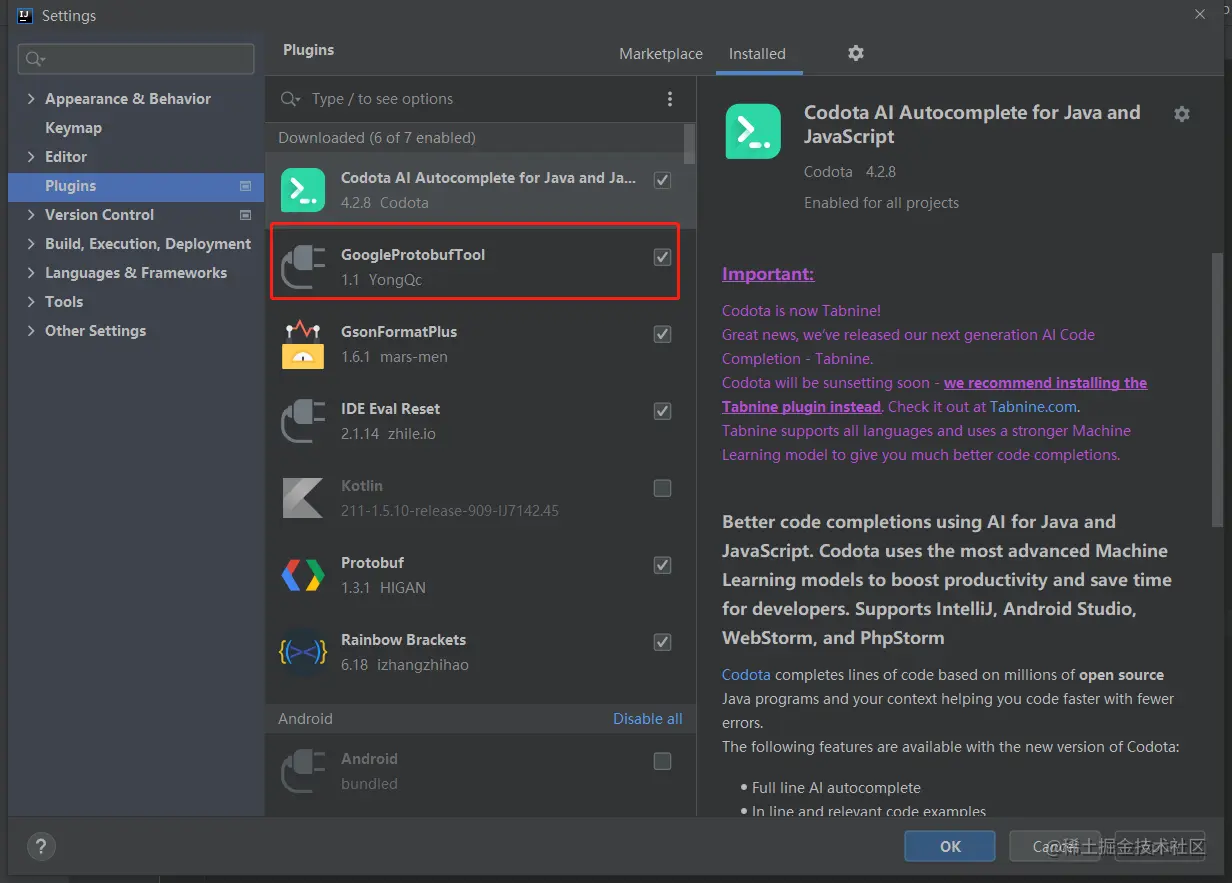Expand the Build, Execution, Deployment node
This screenshot has width=1232, height=883.
(31, 244)
